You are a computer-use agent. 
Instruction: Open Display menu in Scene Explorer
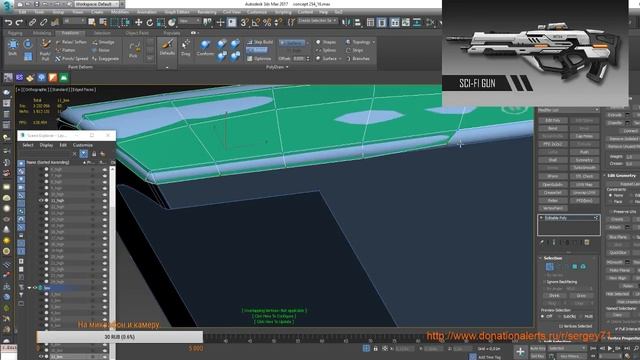tap(46, 145)
